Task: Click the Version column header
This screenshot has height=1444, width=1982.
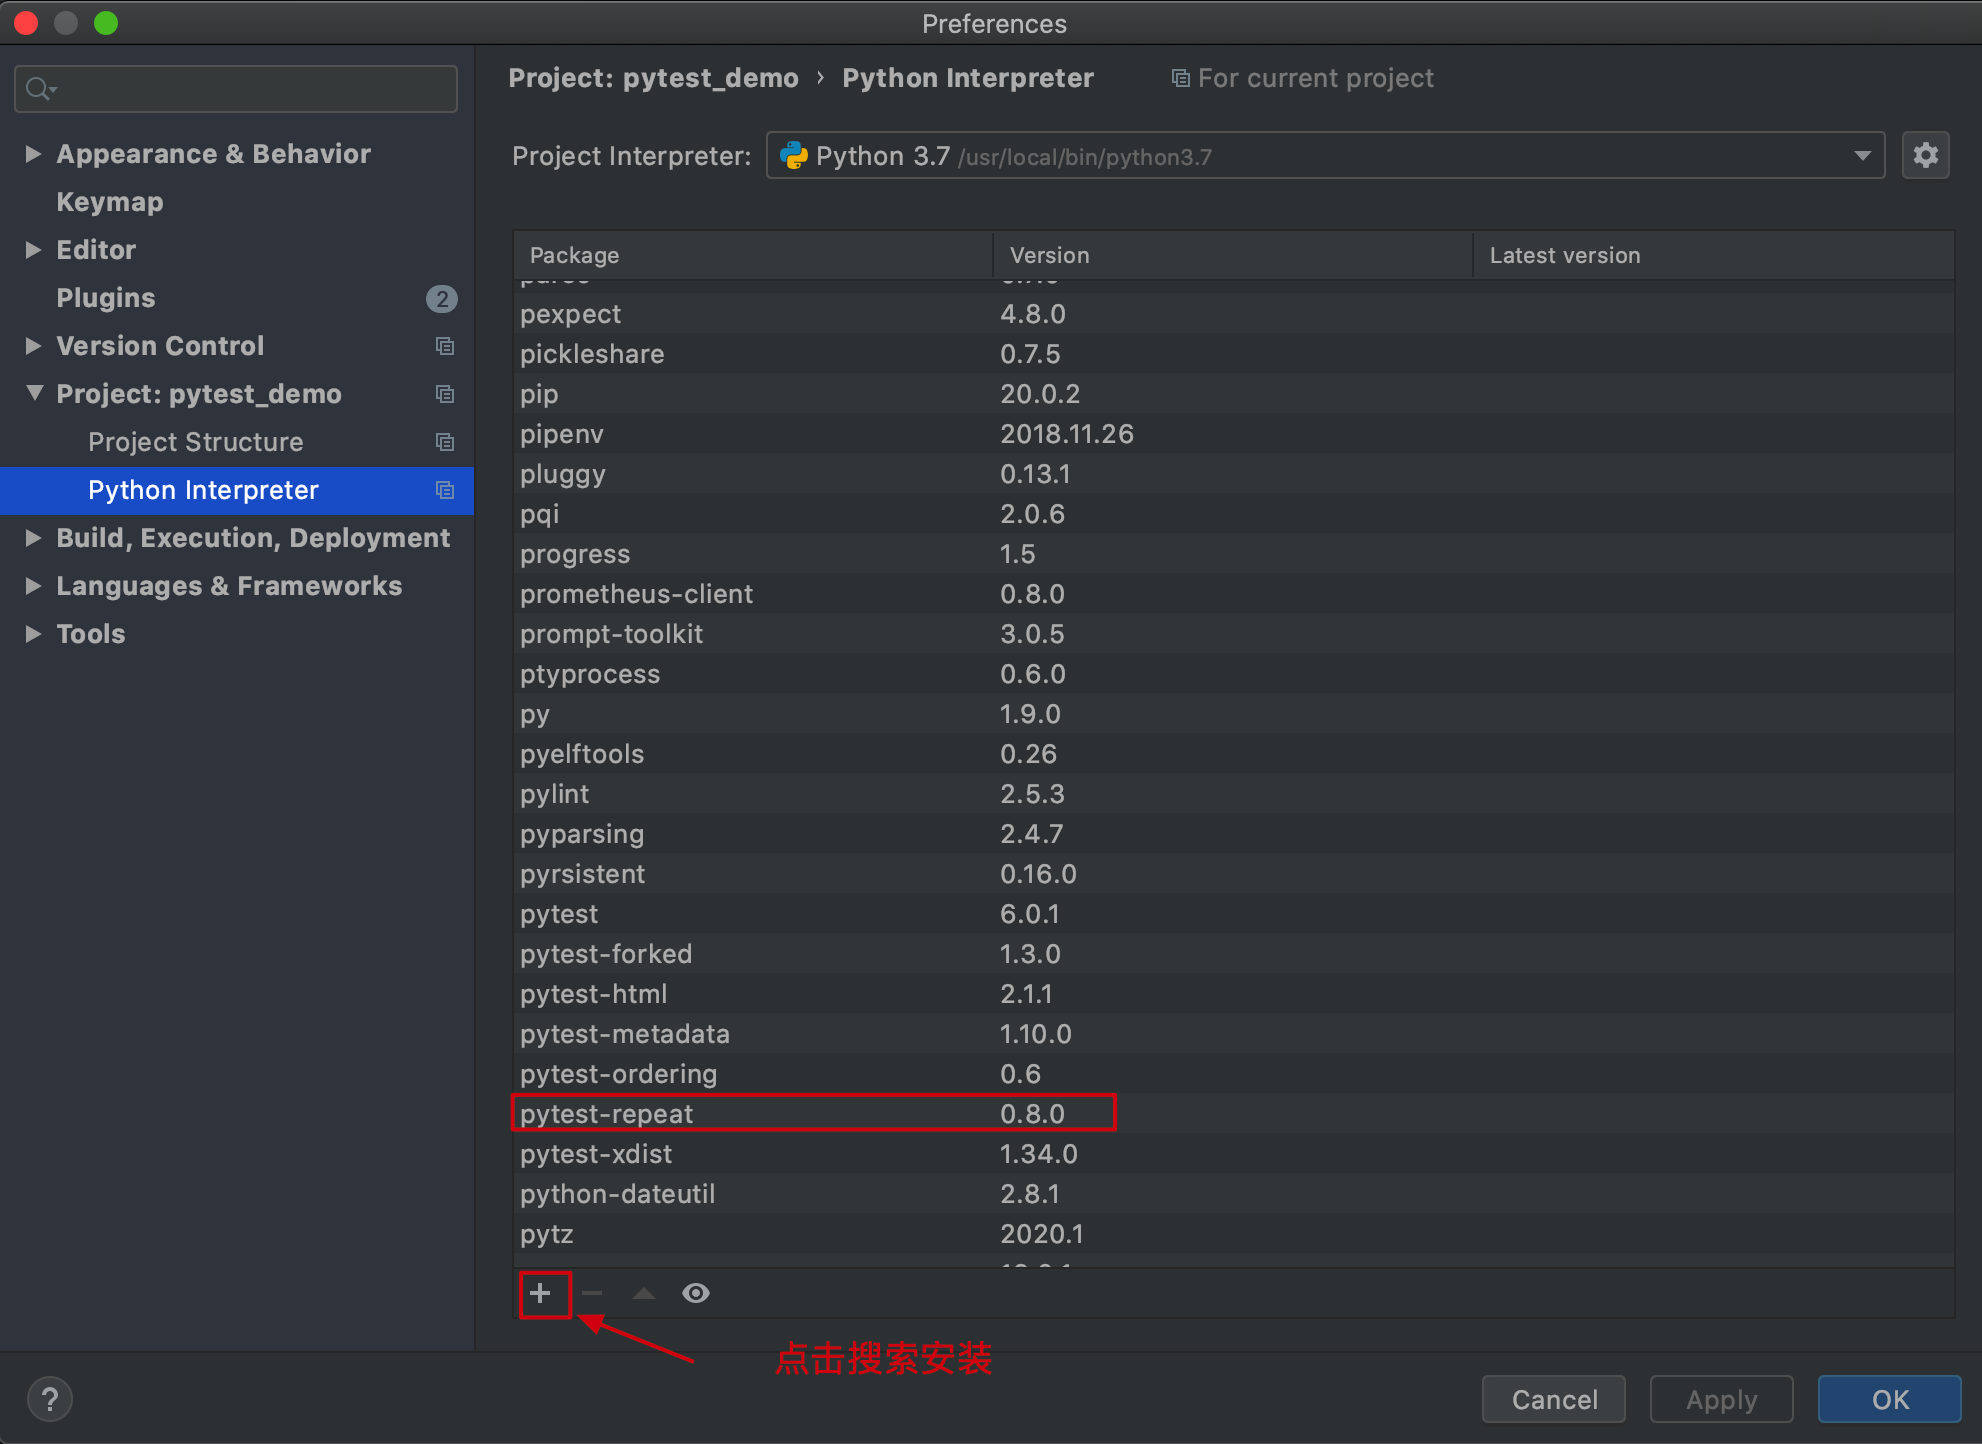Action: point(1233,255)
